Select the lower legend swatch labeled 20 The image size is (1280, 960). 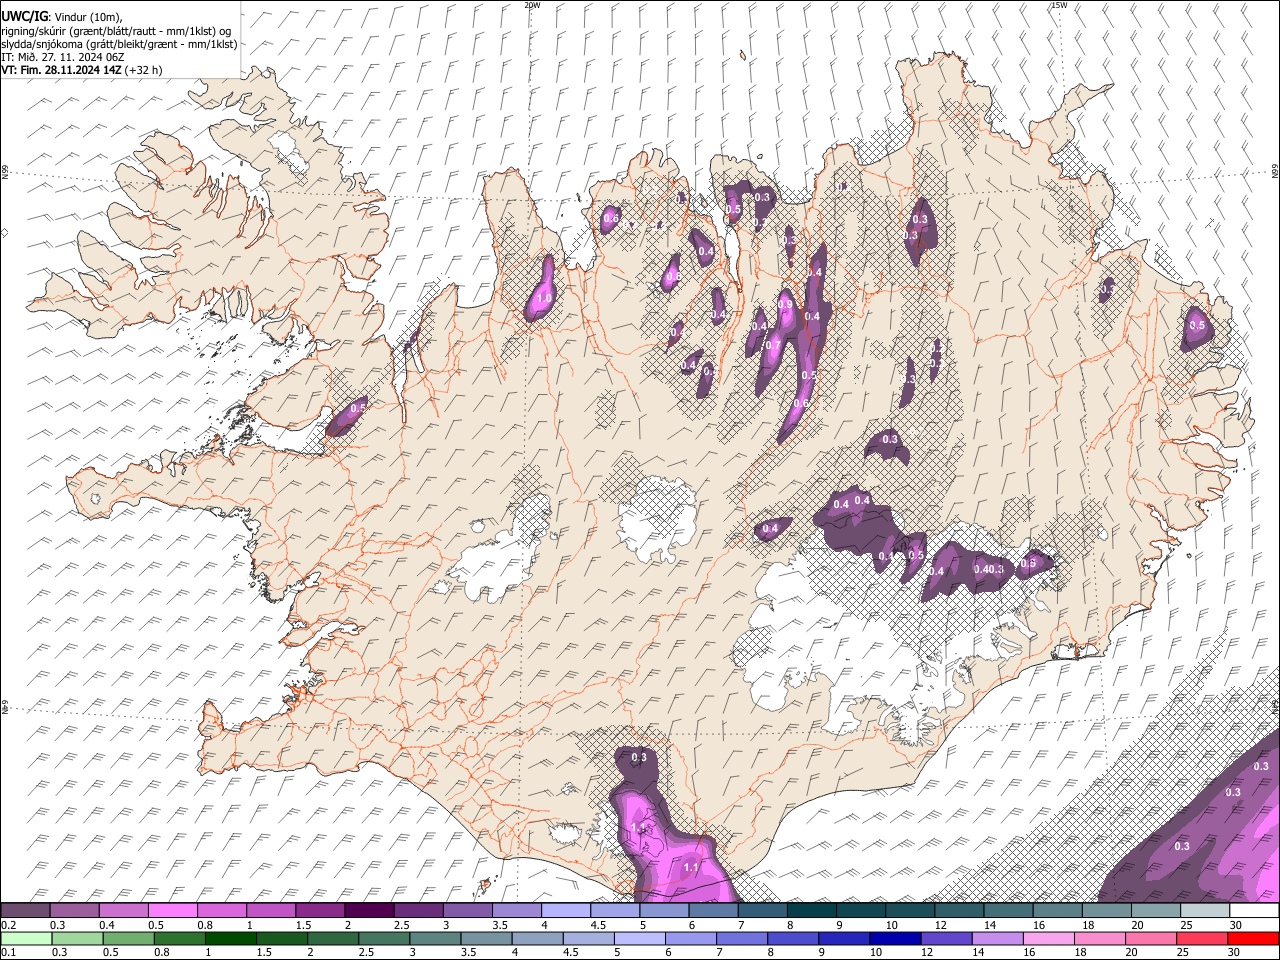[x=1151, y=939]
